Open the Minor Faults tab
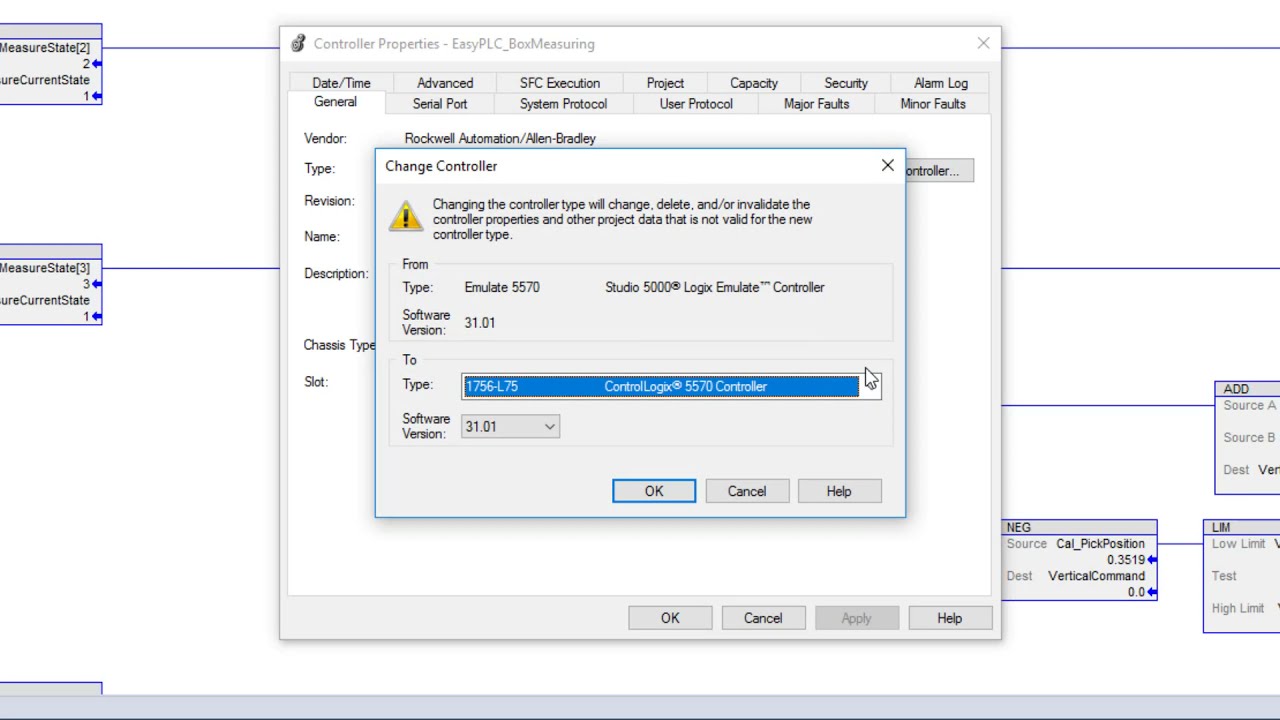 click(933, 104)
